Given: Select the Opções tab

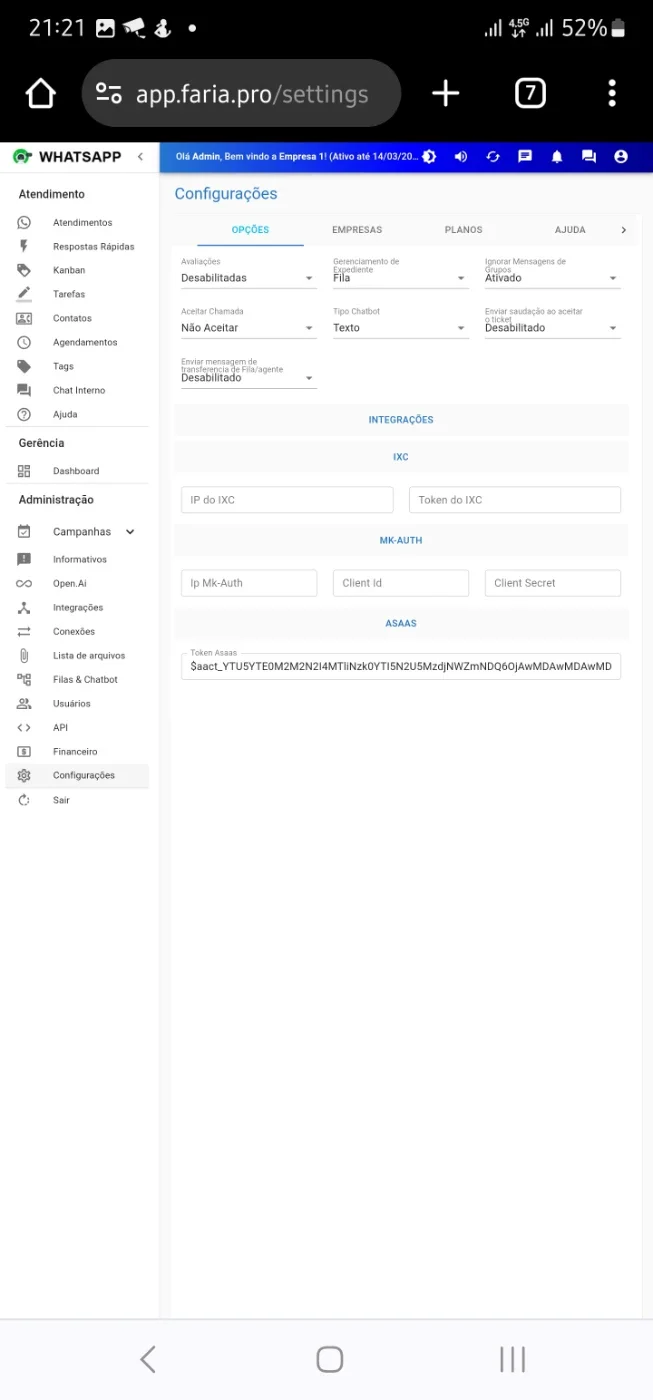Looking at the screenshot, I should click(x=250, y=230).
